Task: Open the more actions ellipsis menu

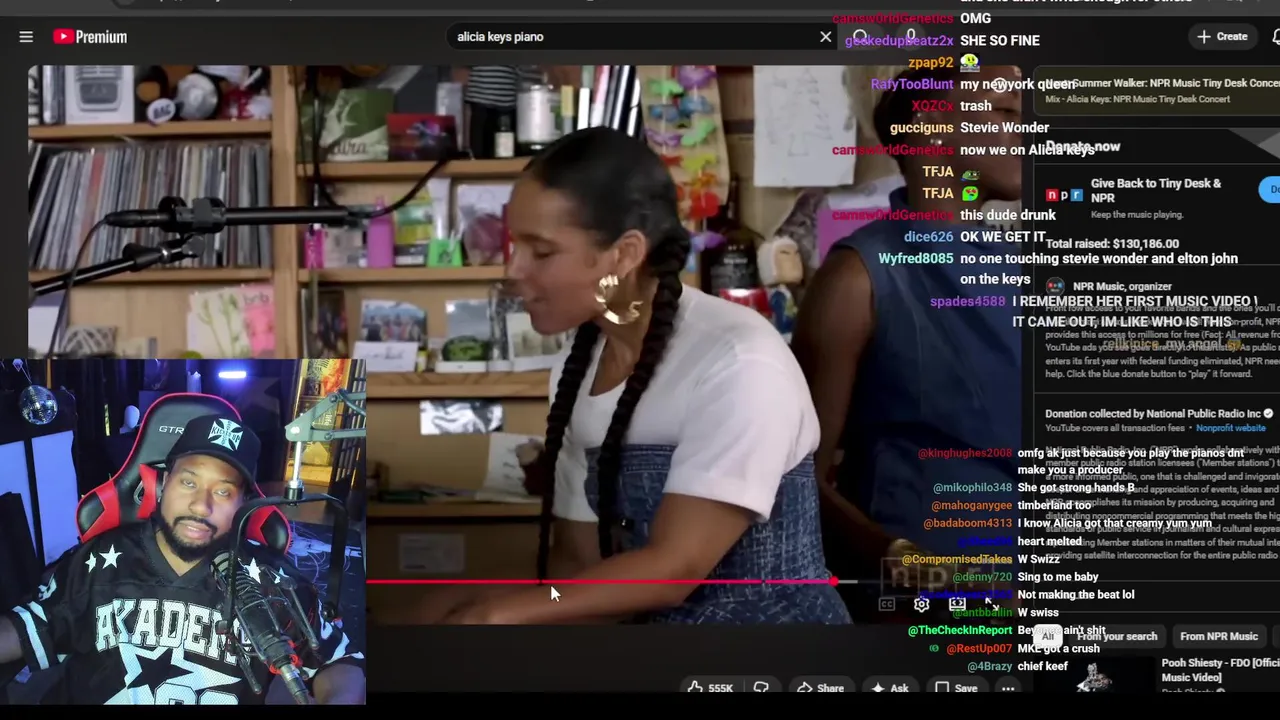Action: pyautogui.click(x=1008, y=688)
